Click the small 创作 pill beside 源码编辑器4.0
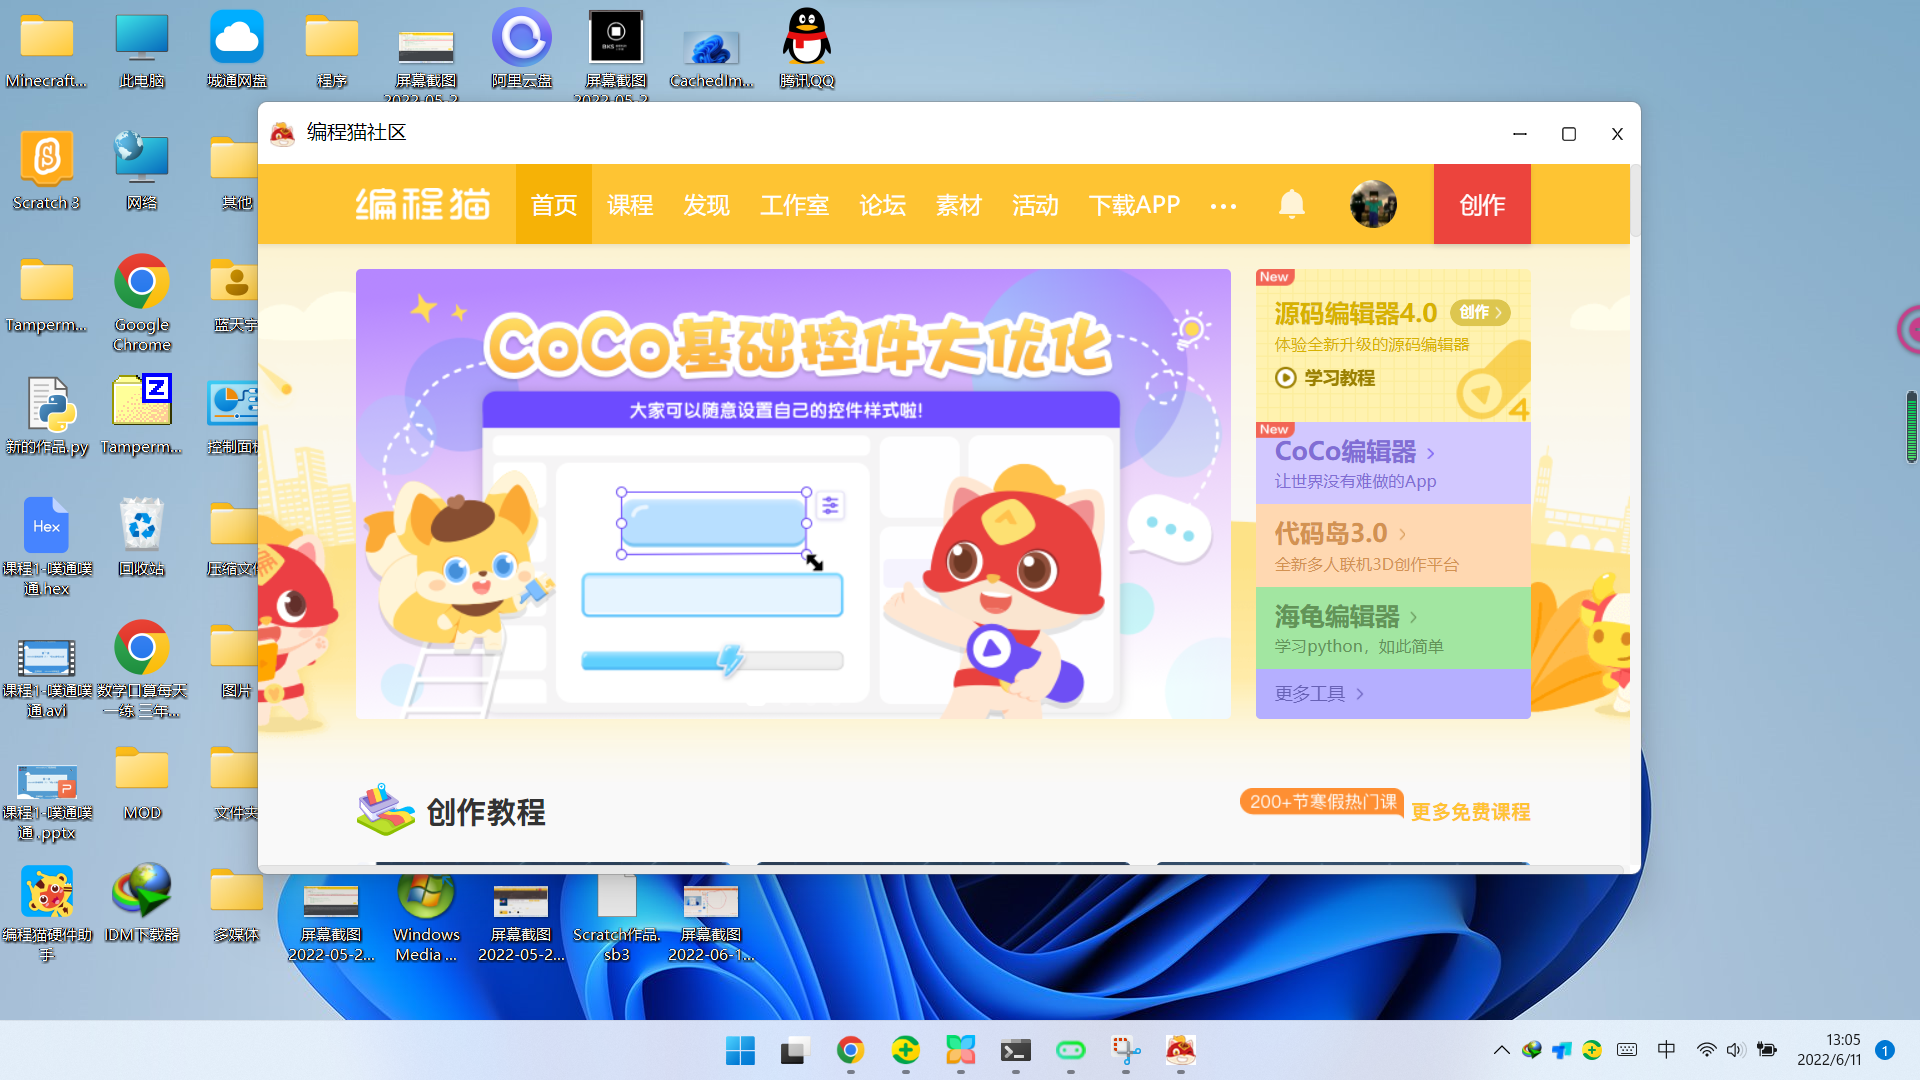The image size is (1920, 1080). 1479,312
